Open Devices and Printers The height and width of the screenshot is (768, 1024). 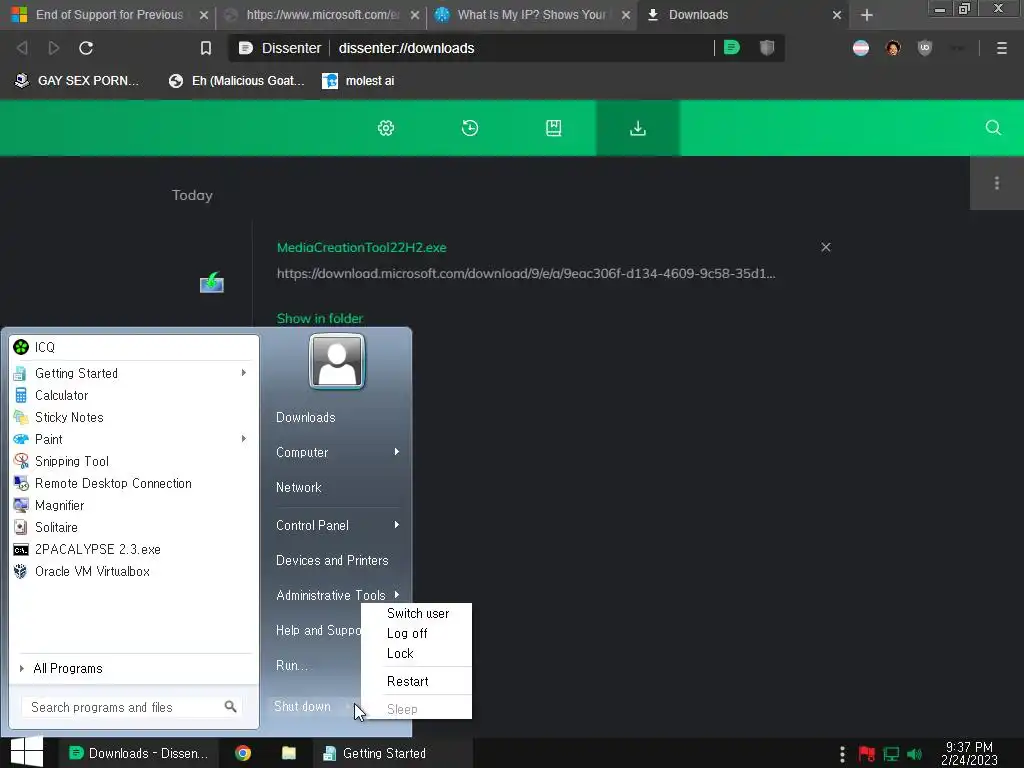click(332, 560)
